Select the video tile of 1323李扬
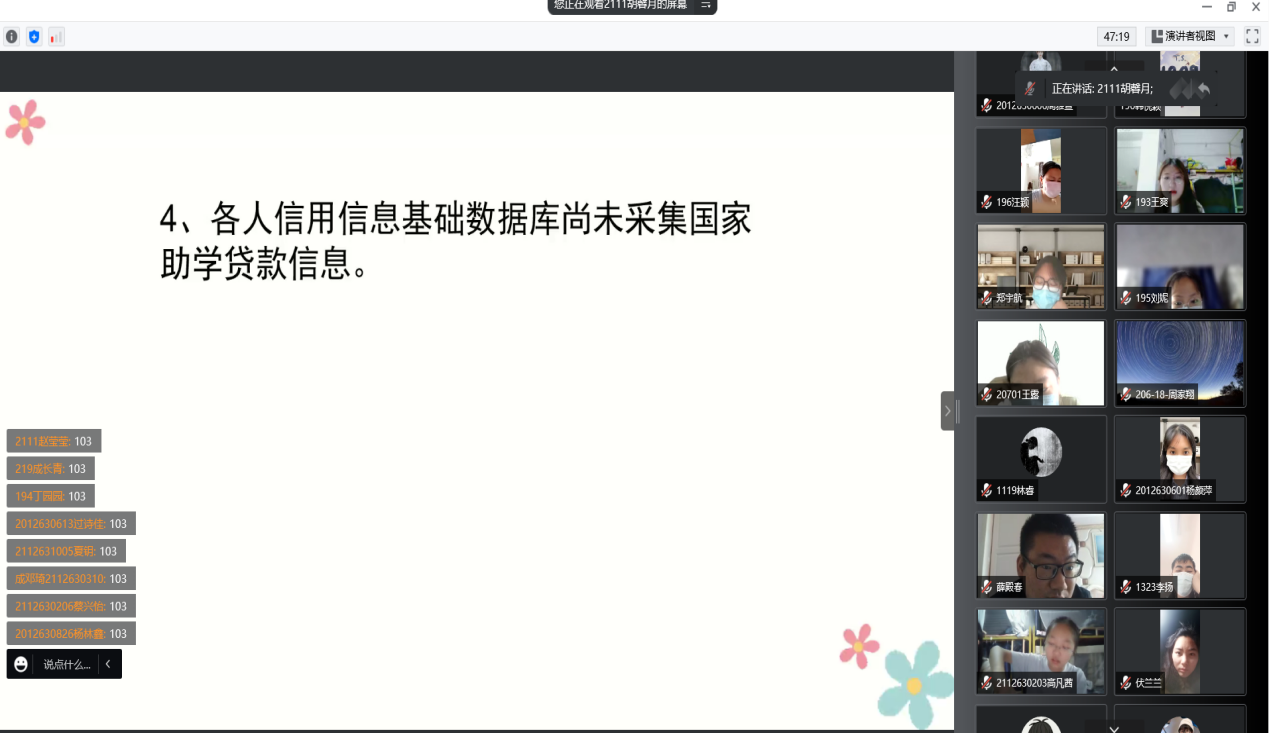The height and width of the screenshot is (733, 1269). [x=1180, y=556]
